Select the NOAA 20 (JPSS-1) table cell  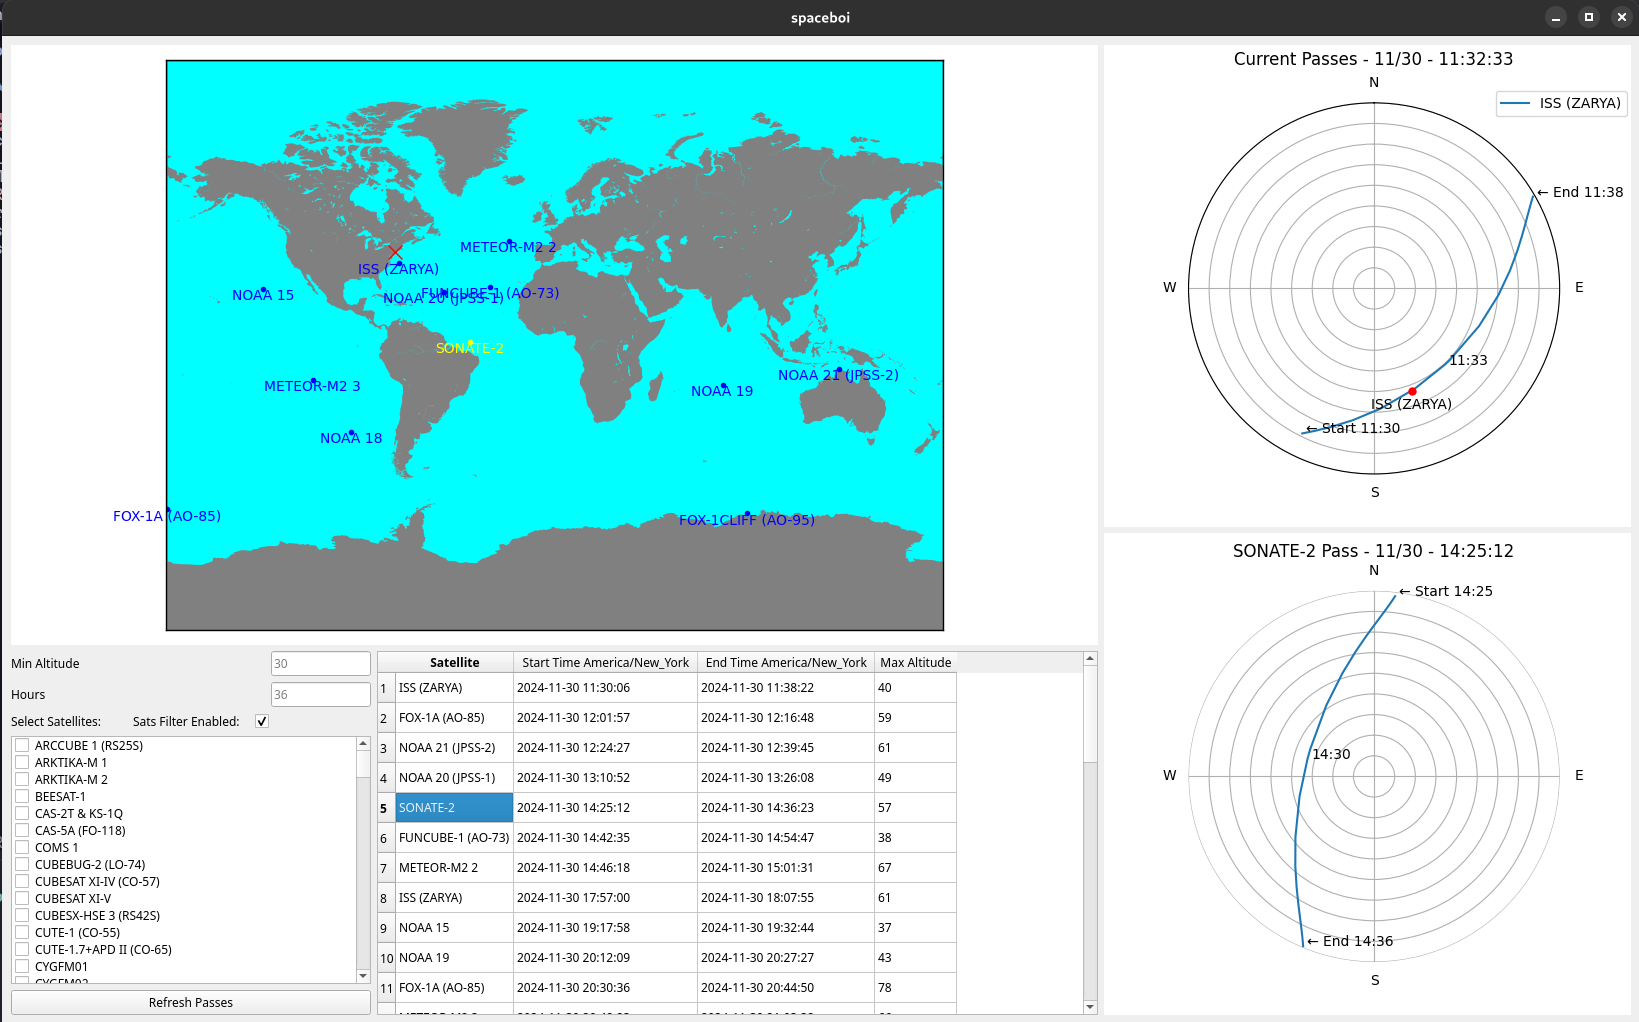coord(455,778)
